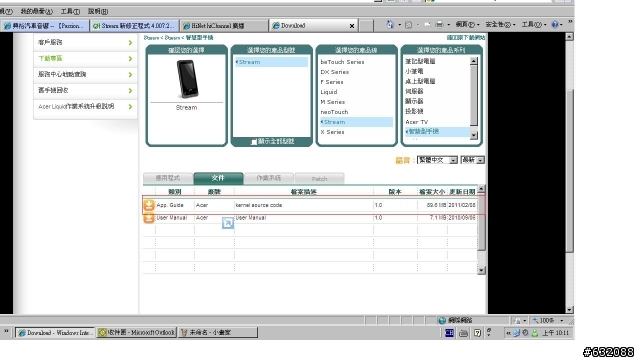Select 小筆電 in product series list

414,71
